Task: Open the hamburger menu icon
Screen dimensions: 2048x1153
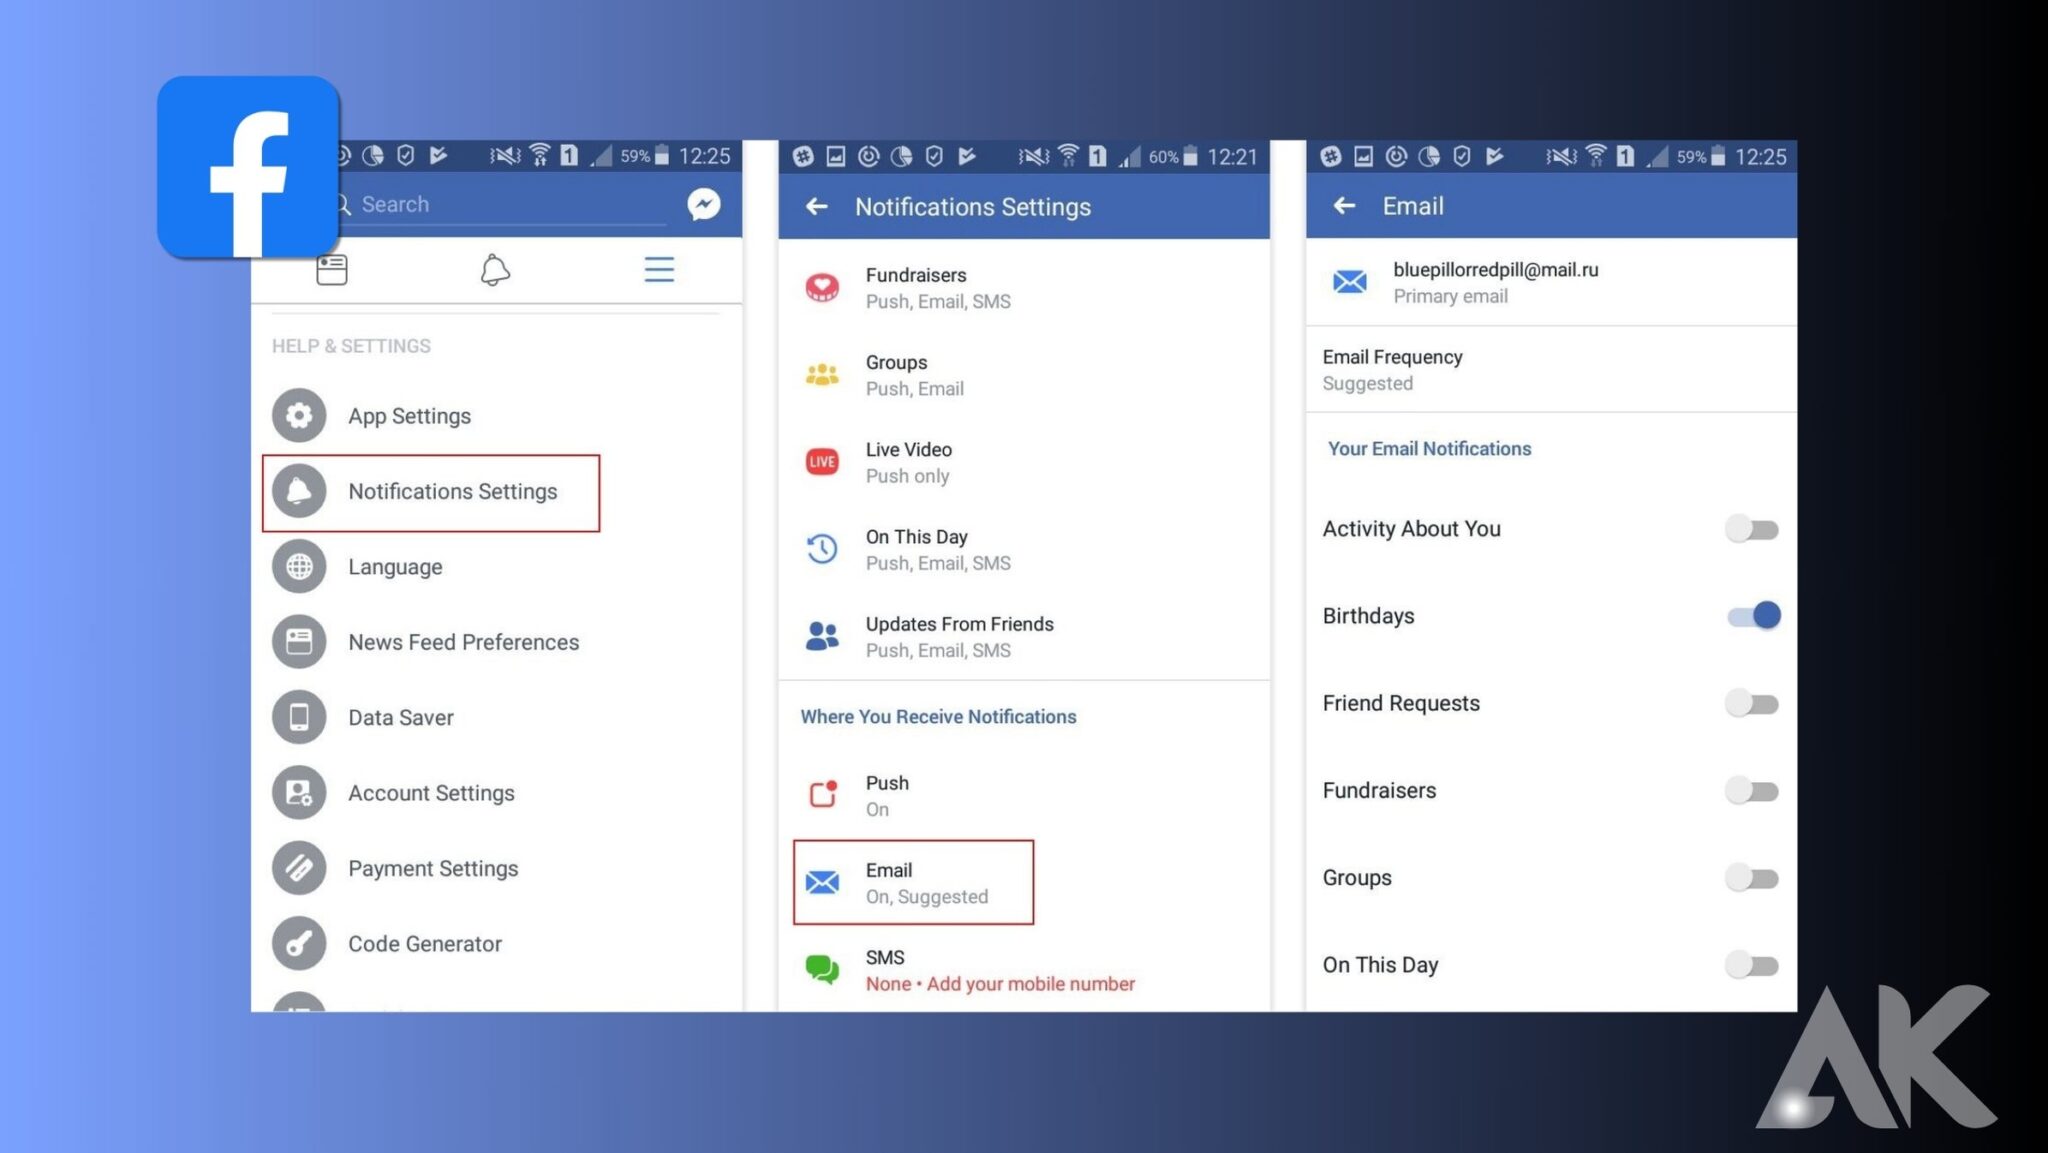Action: point(659,270)
